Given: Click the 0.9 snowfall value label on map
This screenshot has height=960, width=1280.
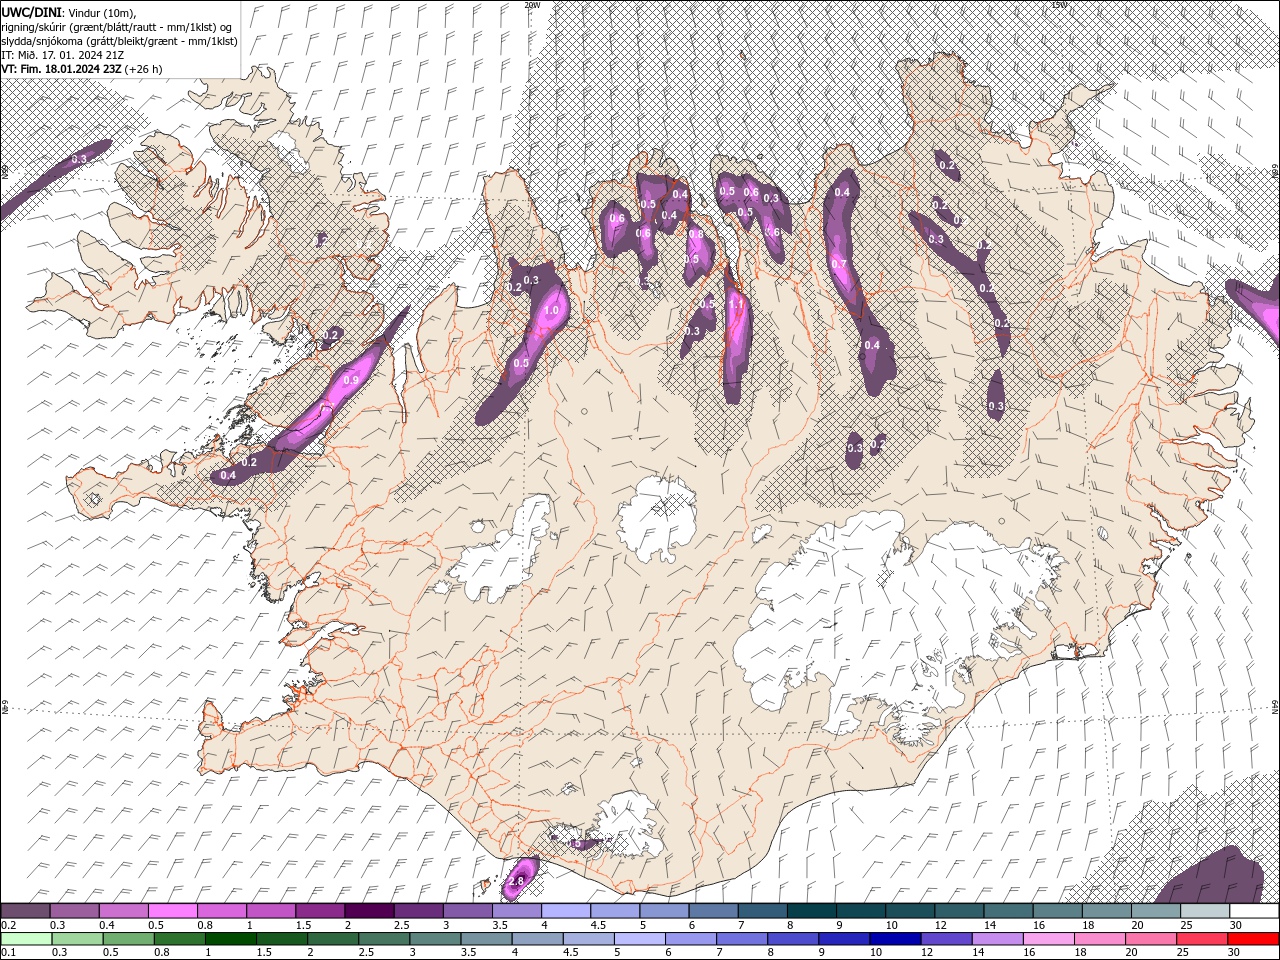Looking at the screenshot, I should tap(351, 380).
